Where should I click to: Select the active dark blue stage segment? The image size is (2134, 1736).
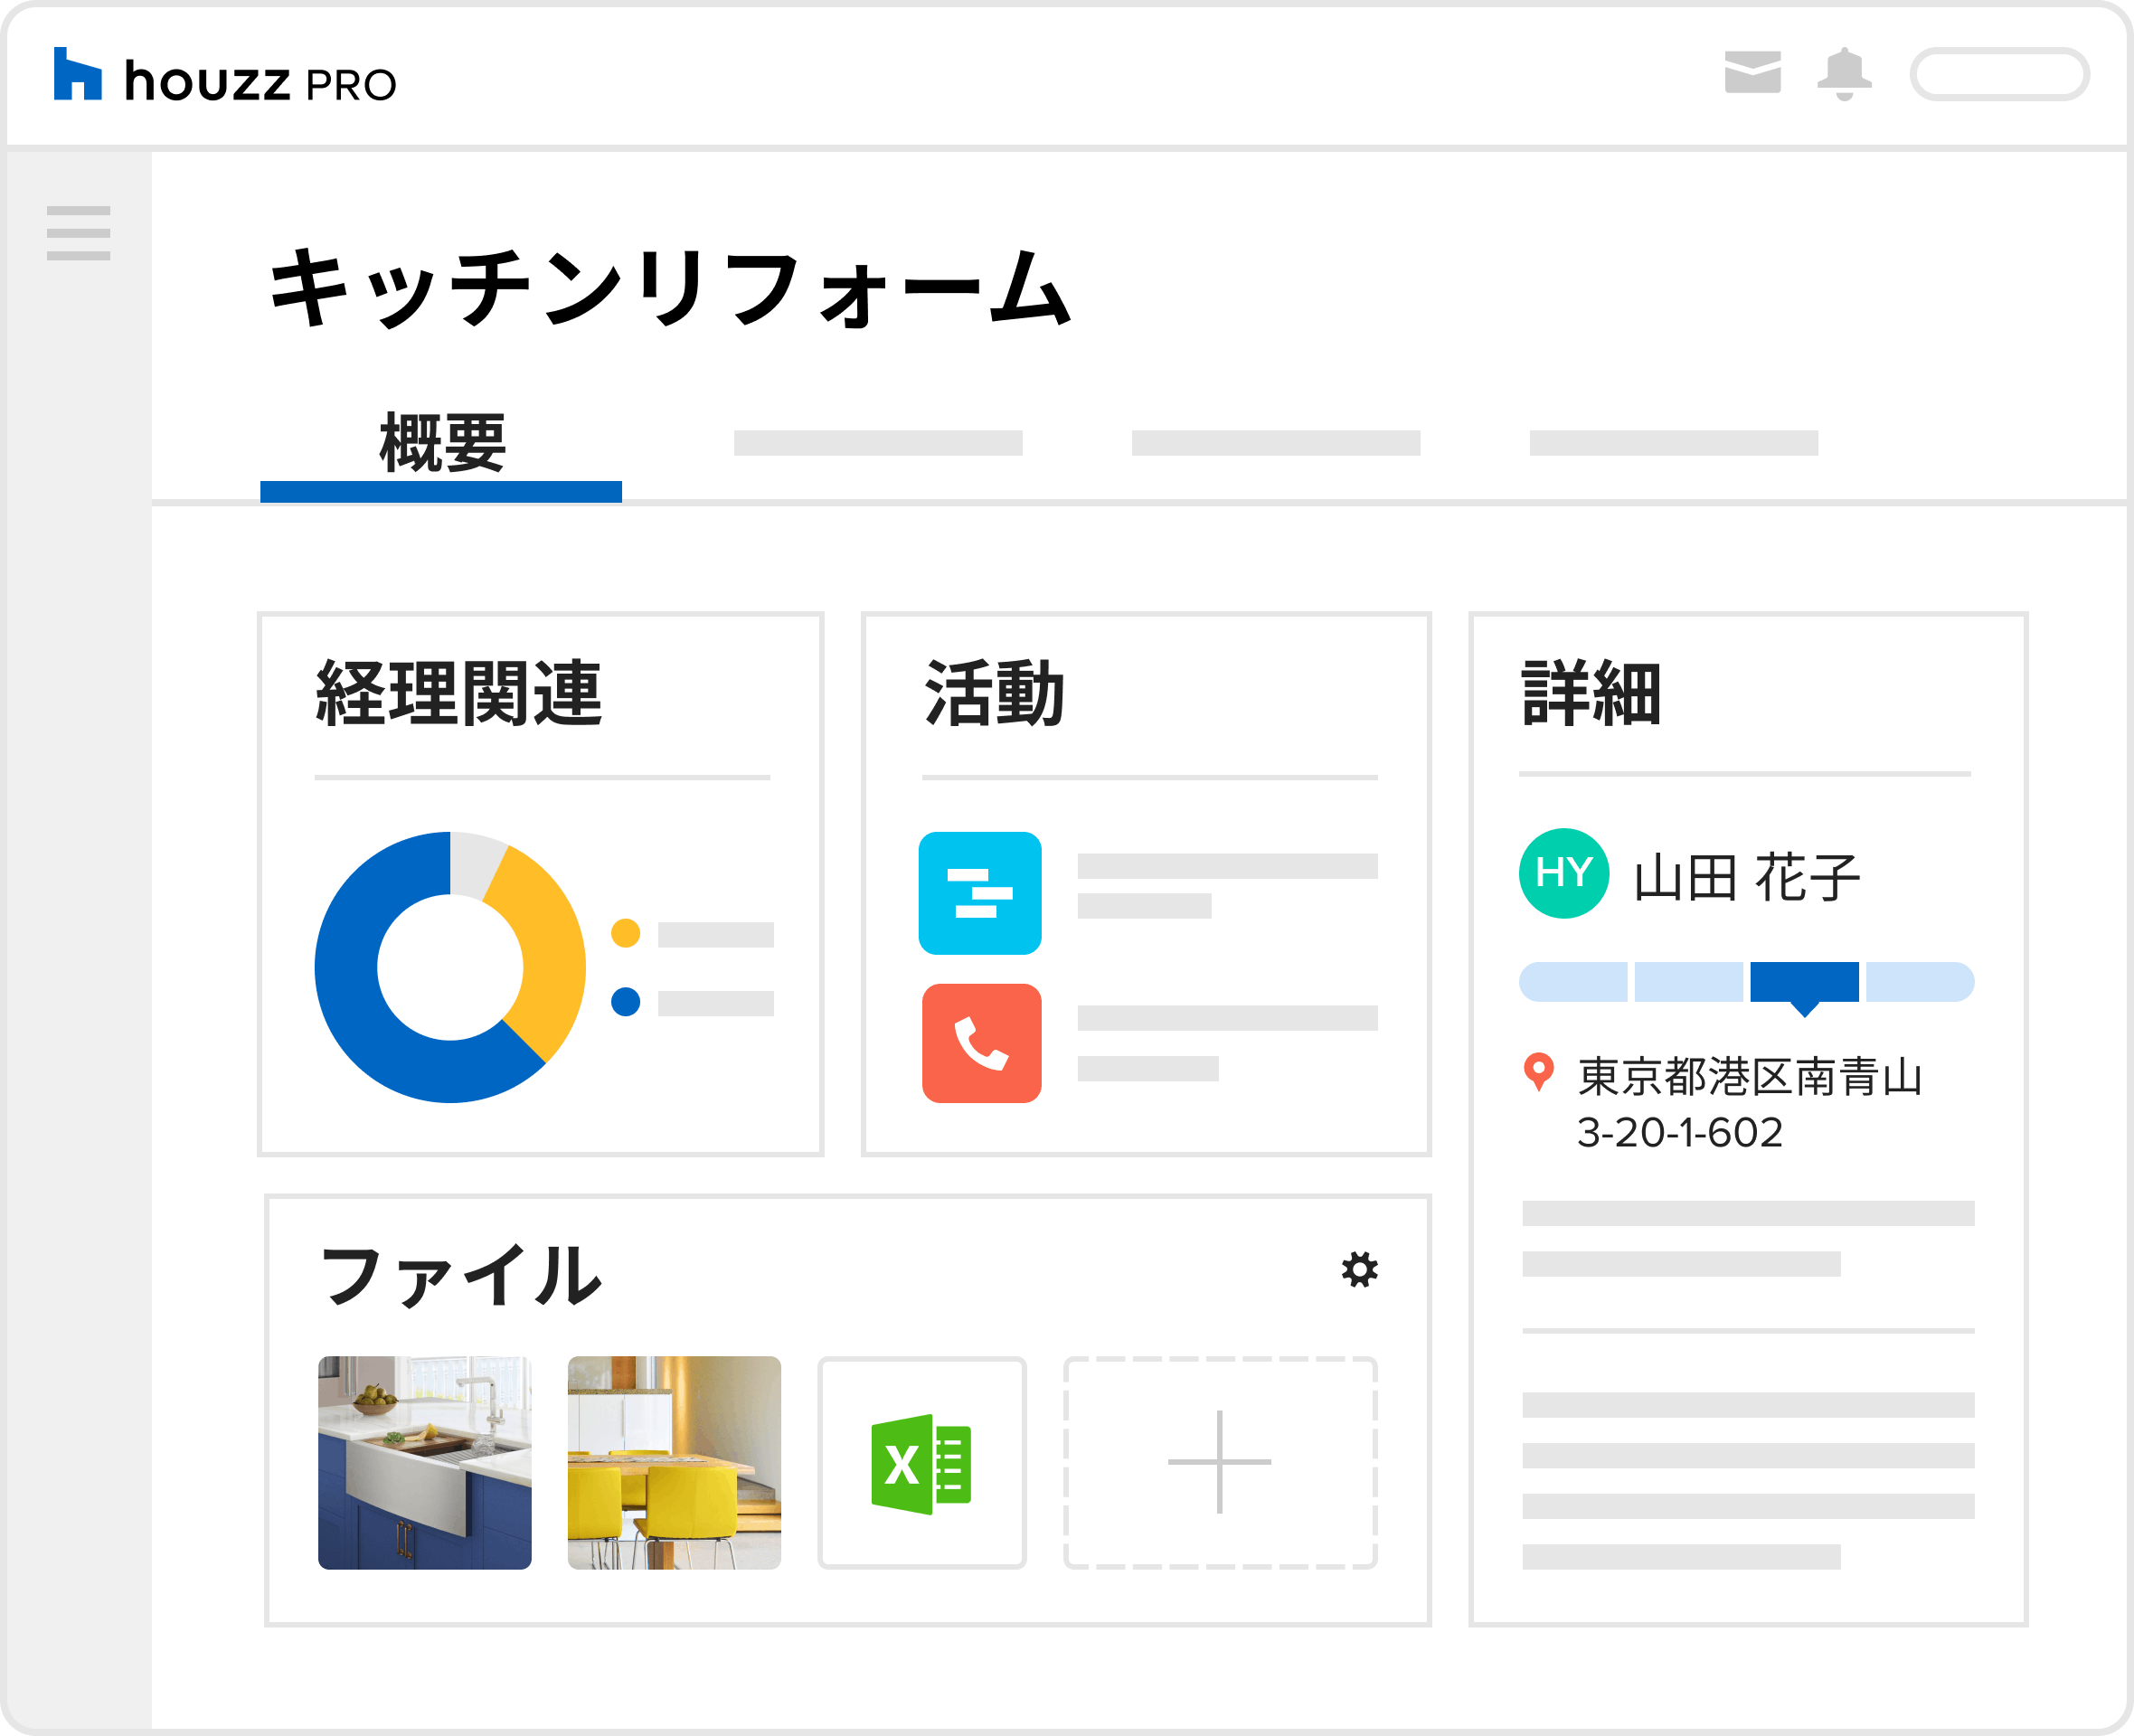[1804, 982]
